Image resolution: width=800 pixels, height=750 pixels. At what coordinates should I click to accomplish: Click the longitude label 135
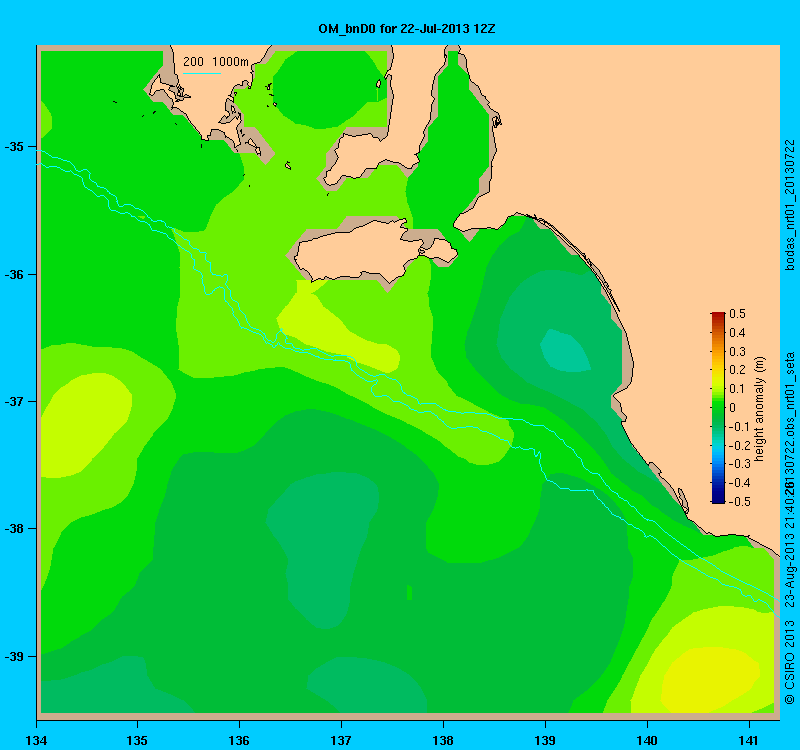click(137, 740)
